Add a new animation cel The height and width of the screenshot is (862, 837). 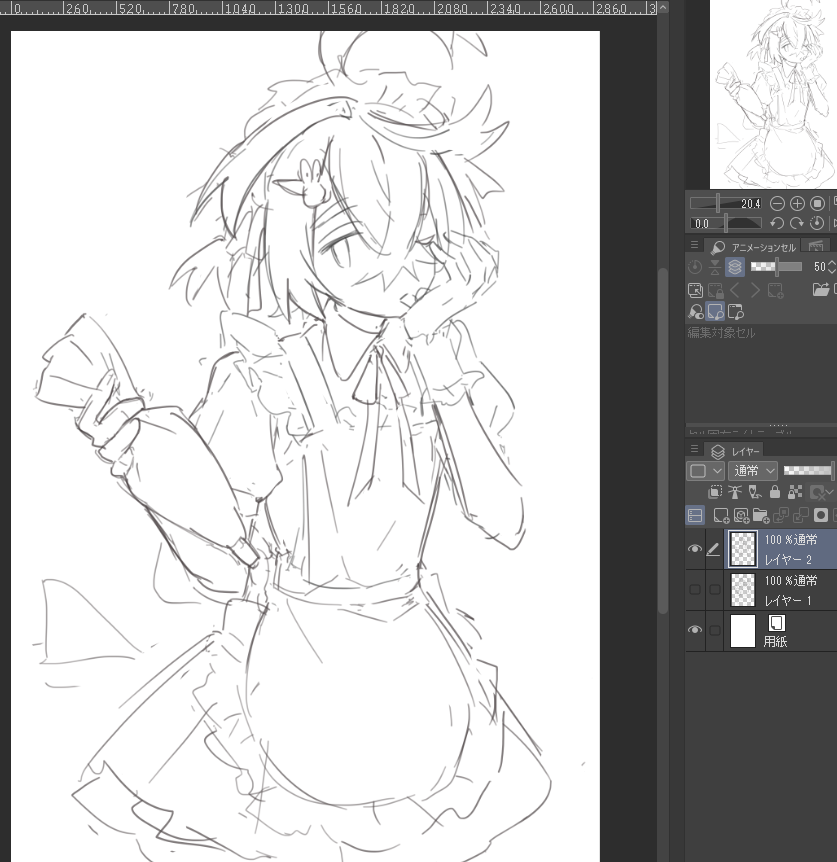coord(775,290)
